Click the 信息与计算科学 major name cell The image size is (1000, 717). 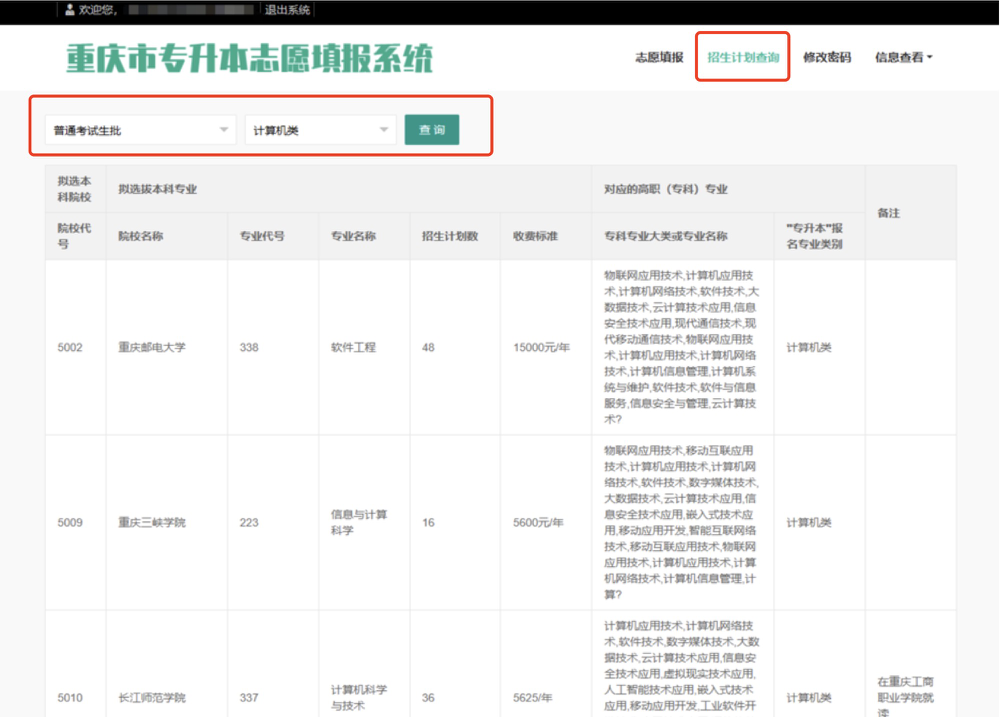click(x=359, y=523)
